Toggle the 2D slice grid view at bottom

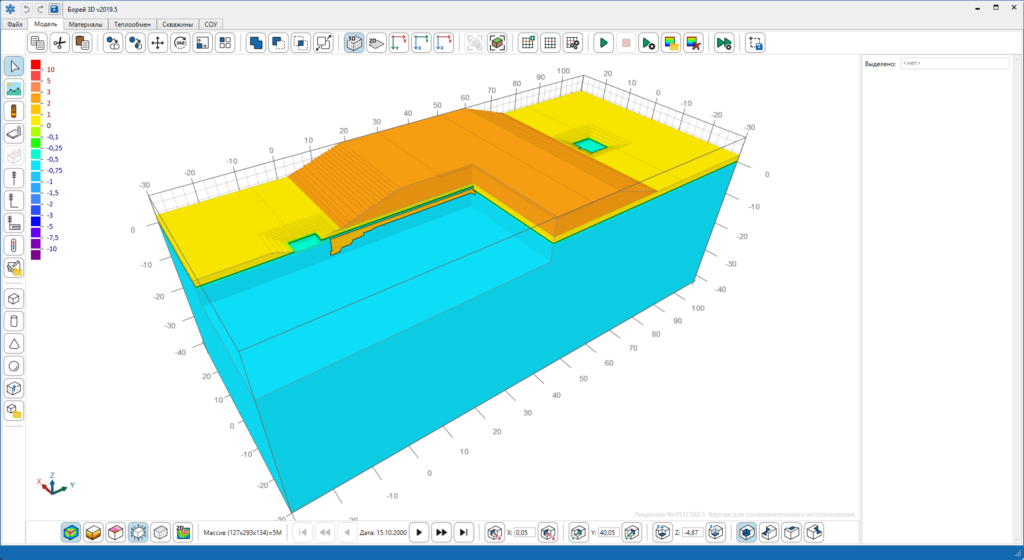point(183,533)
